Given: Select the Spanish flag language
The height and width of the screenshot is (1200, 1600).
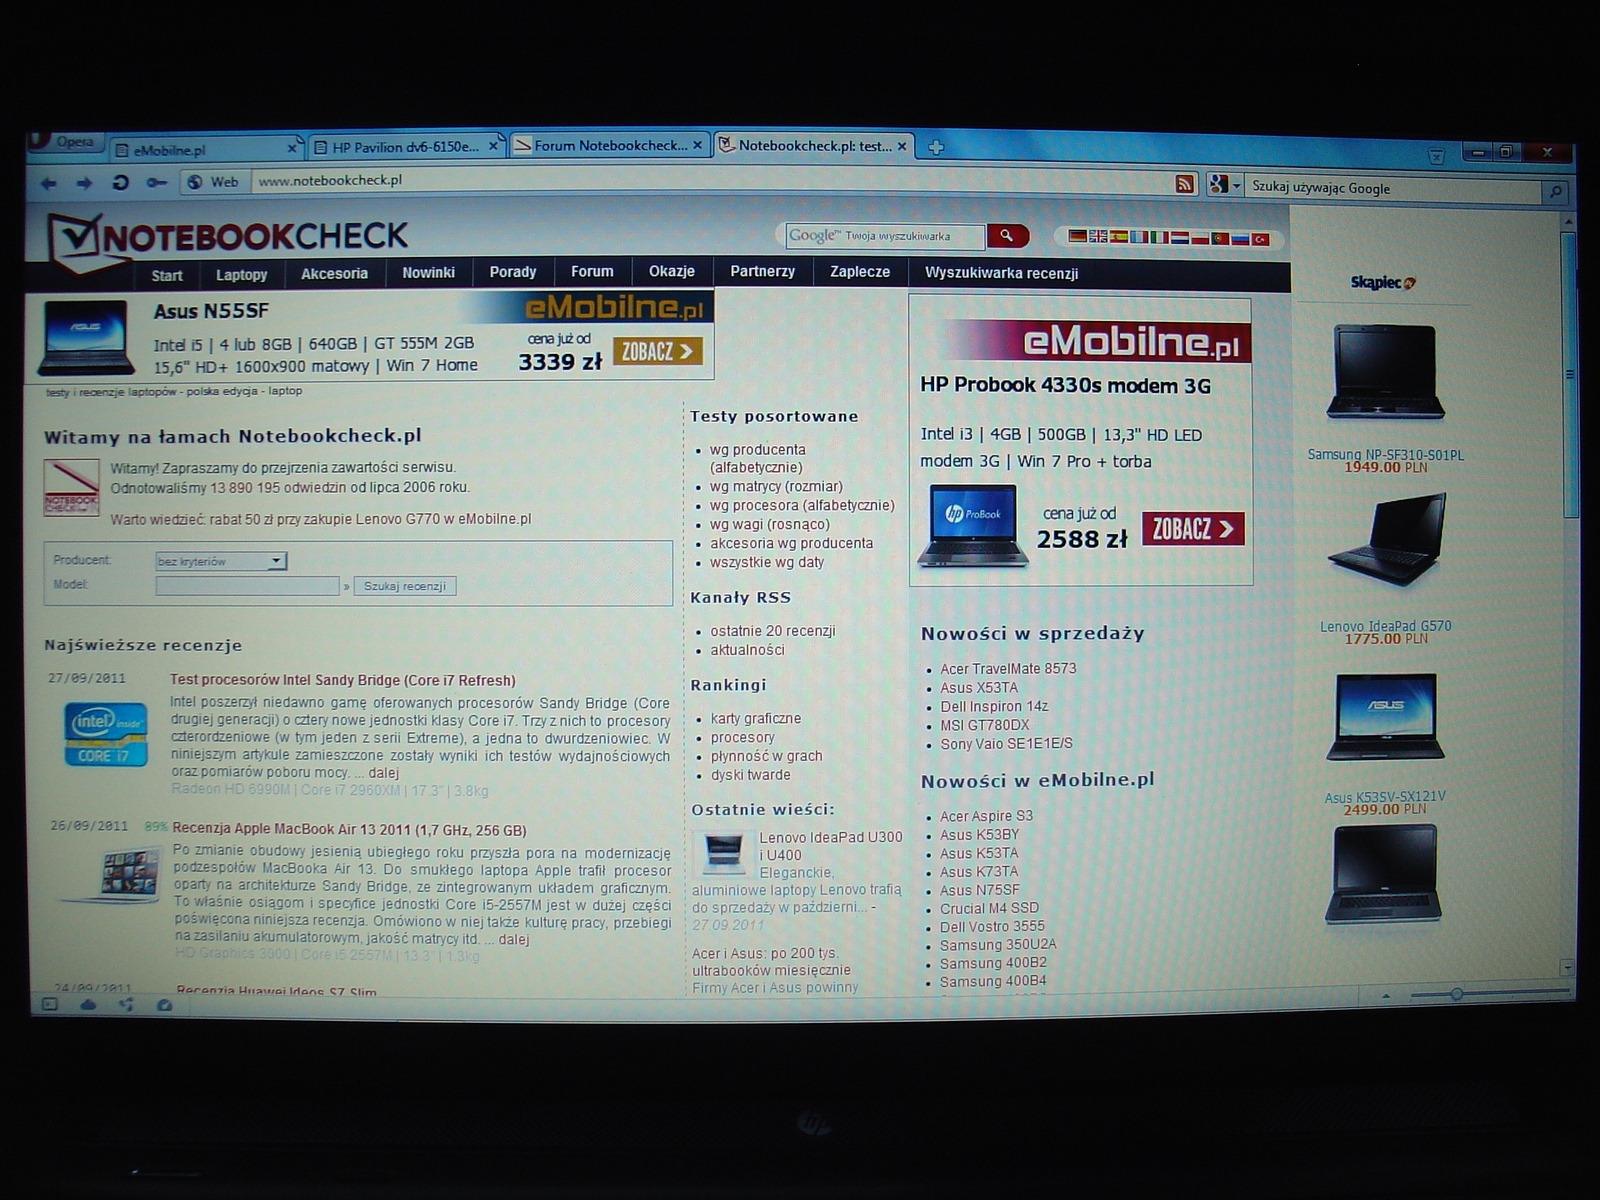Looking at the screenshot, I should coord(1118,237).
